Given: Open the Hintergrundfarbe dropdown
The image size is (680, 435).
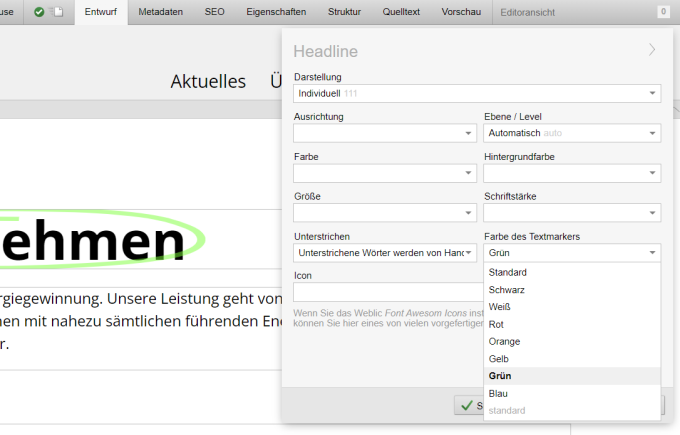Looking at the screenshot, I should pyautogui.click(x=572, y=173).
